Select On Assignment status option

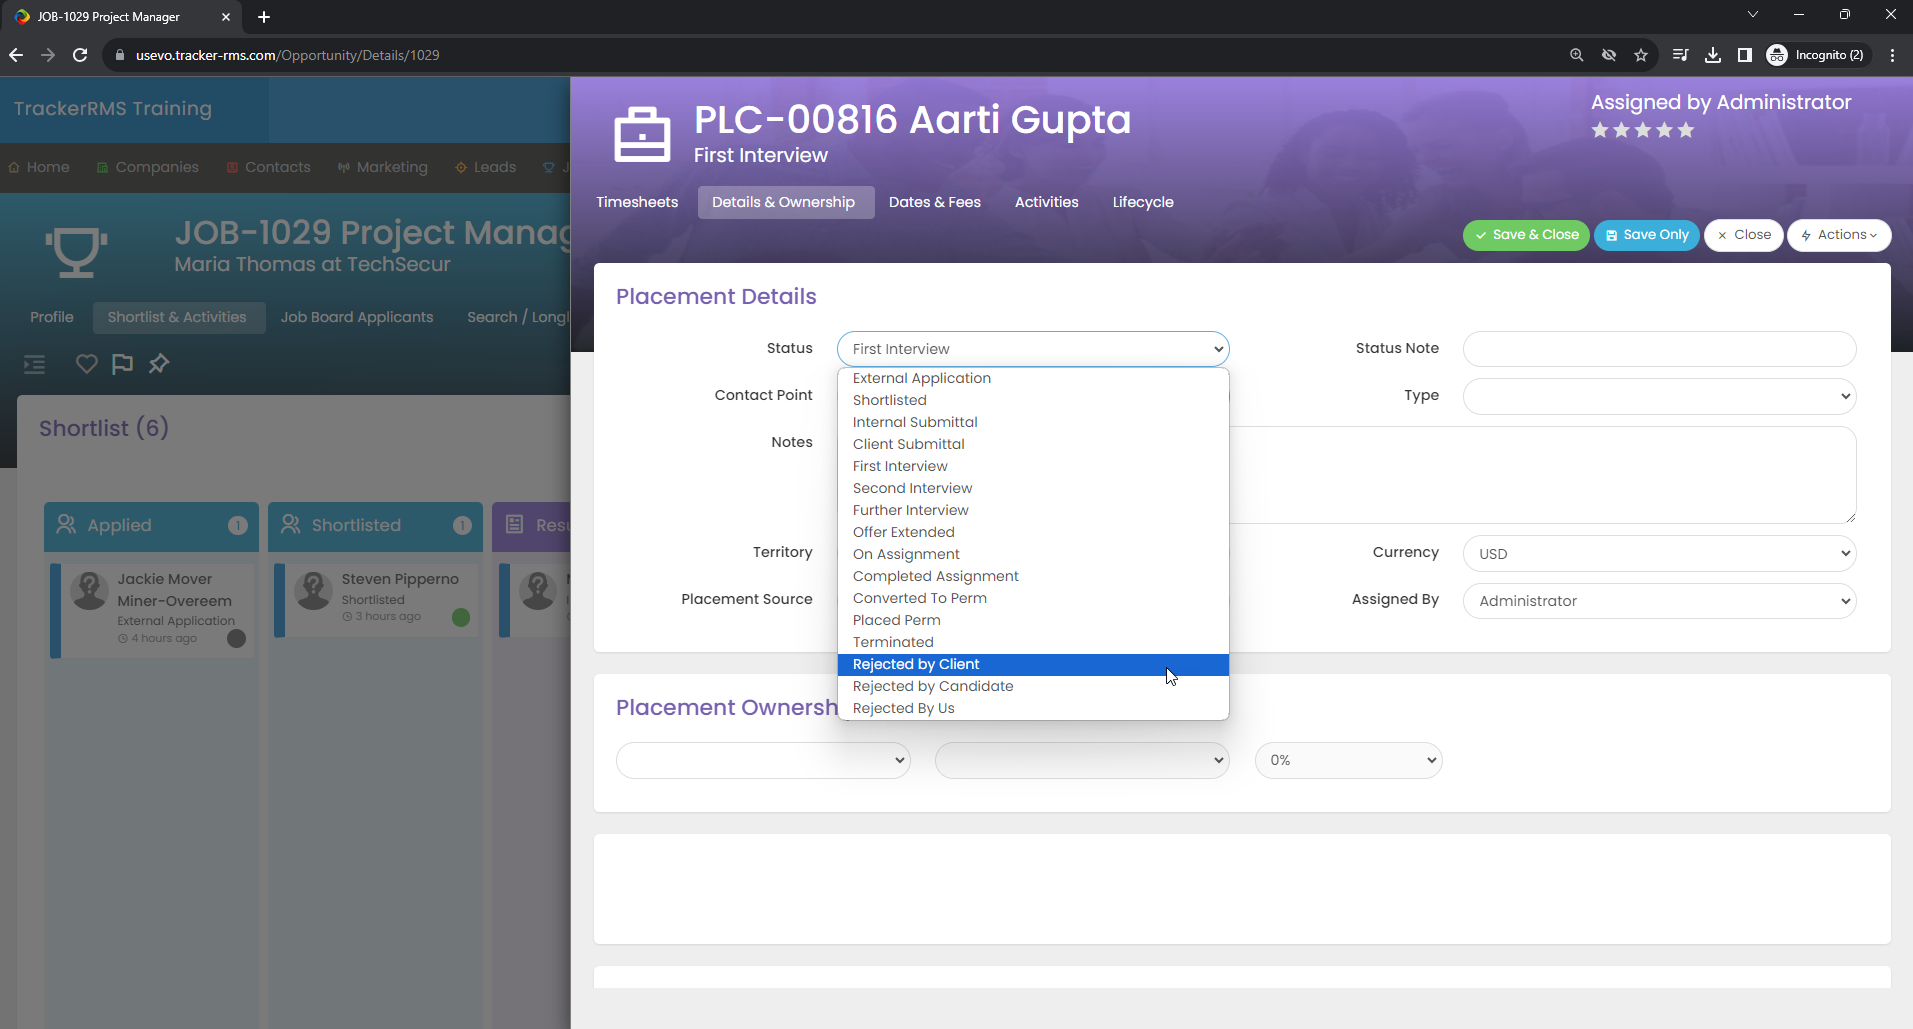tap(1033, 554)
